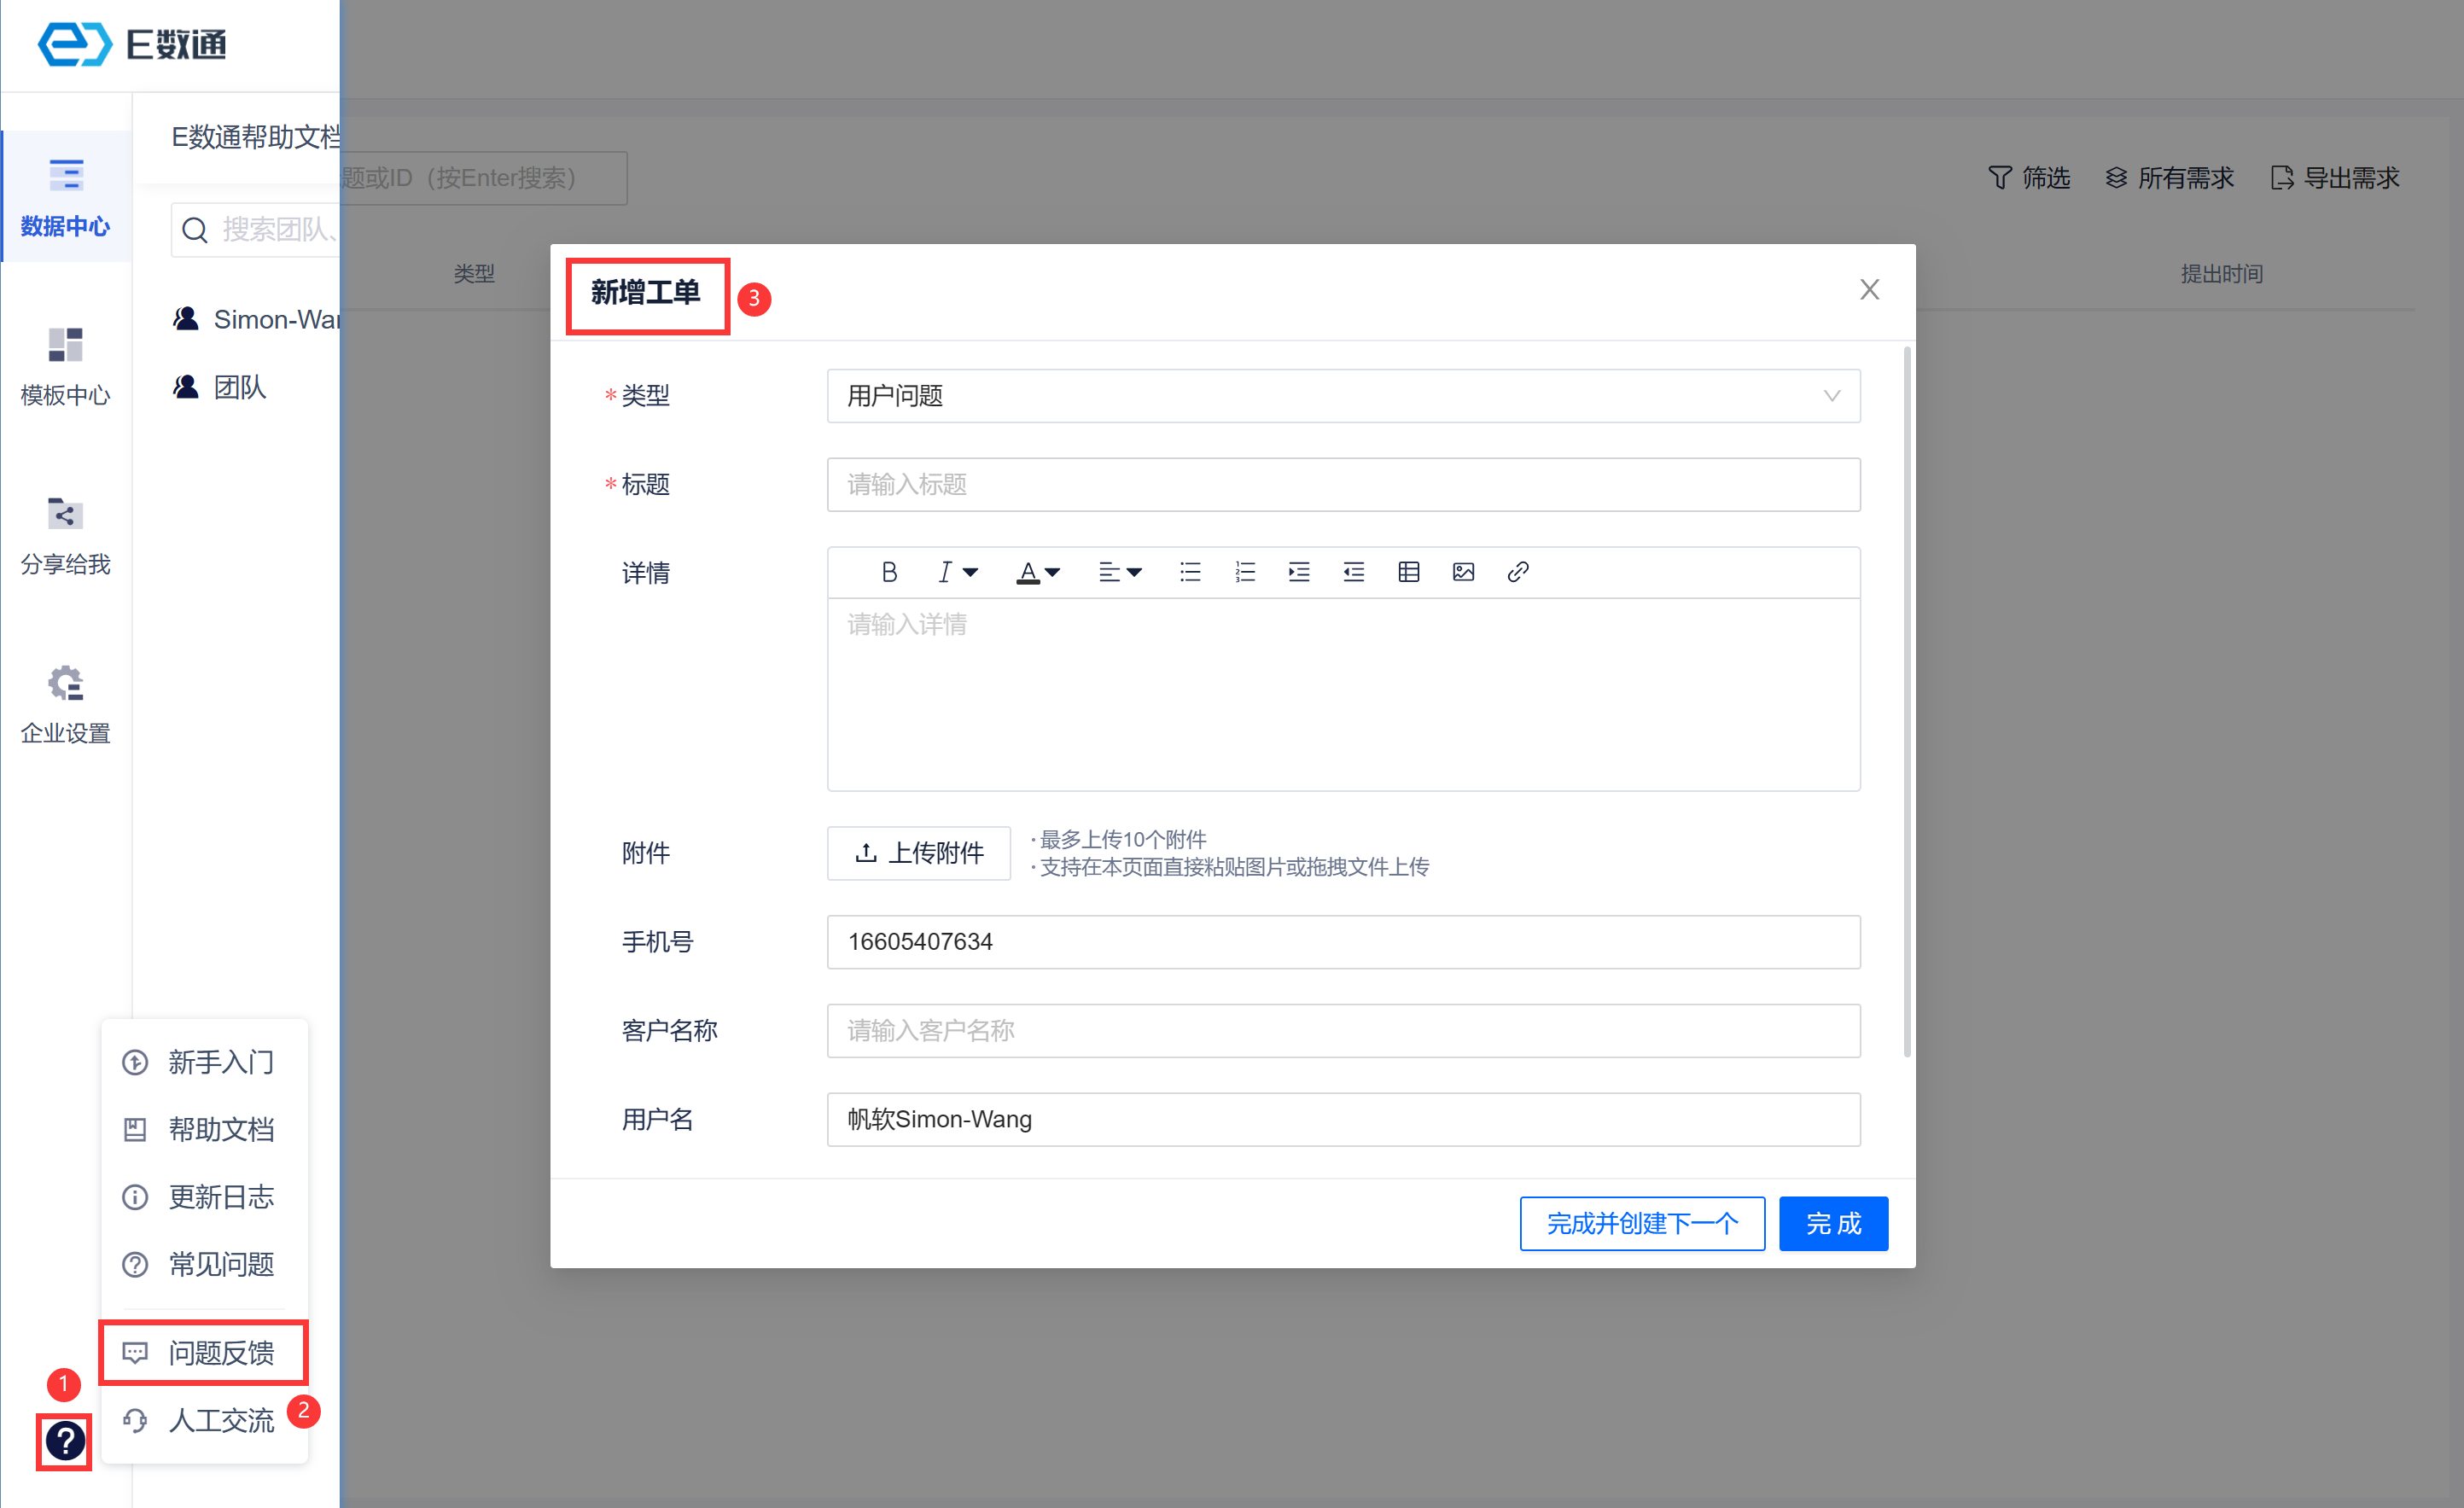Viewport: 2464px width, 1508px height.
Task: Click the insert link icon
Action: 1517,572
